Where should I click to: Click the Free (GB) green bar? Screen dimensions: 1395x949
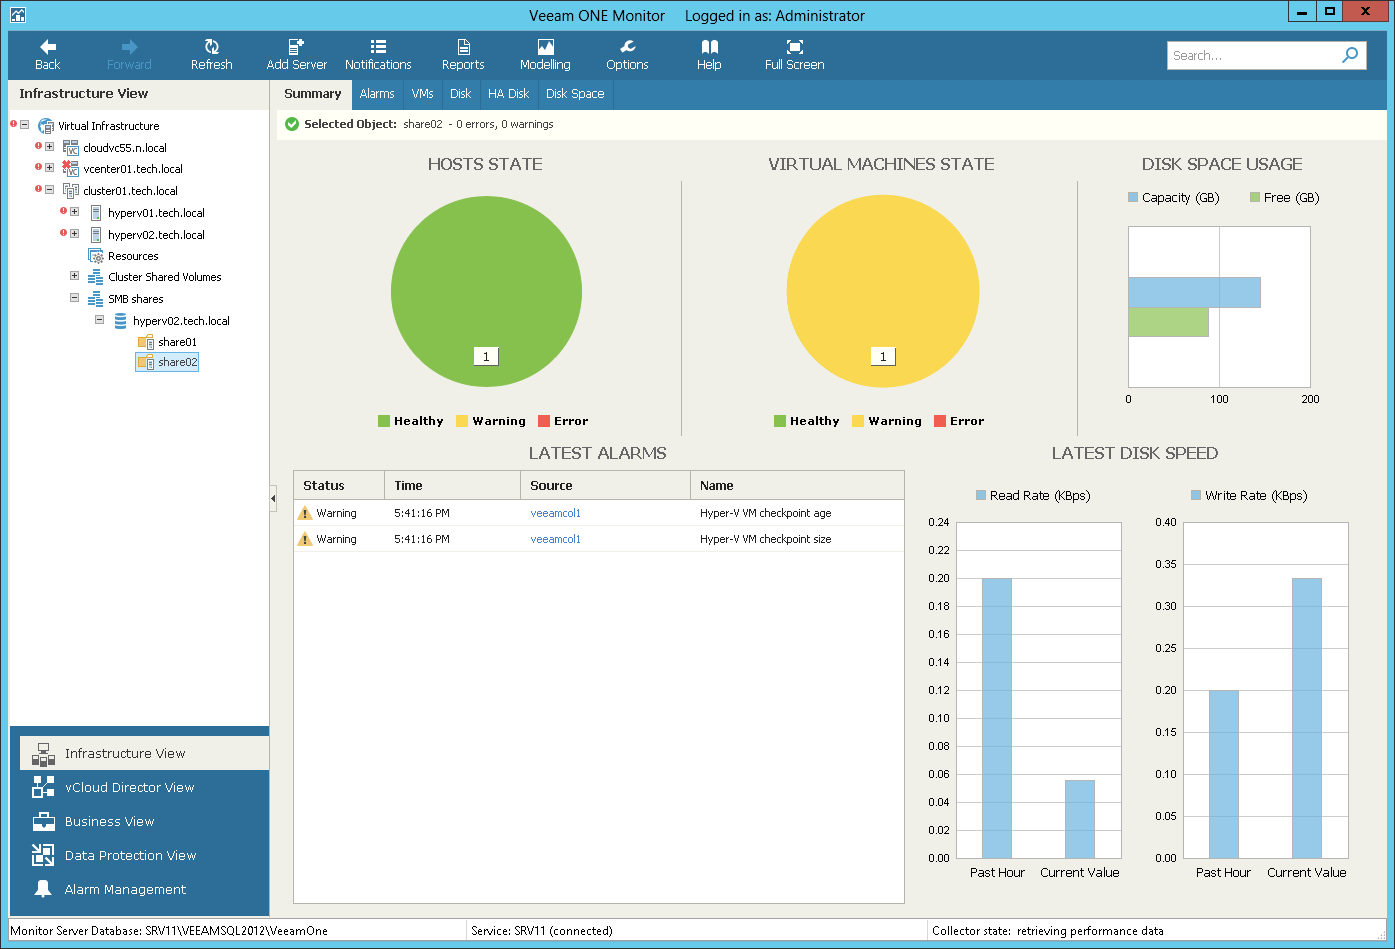point(1168,322)
